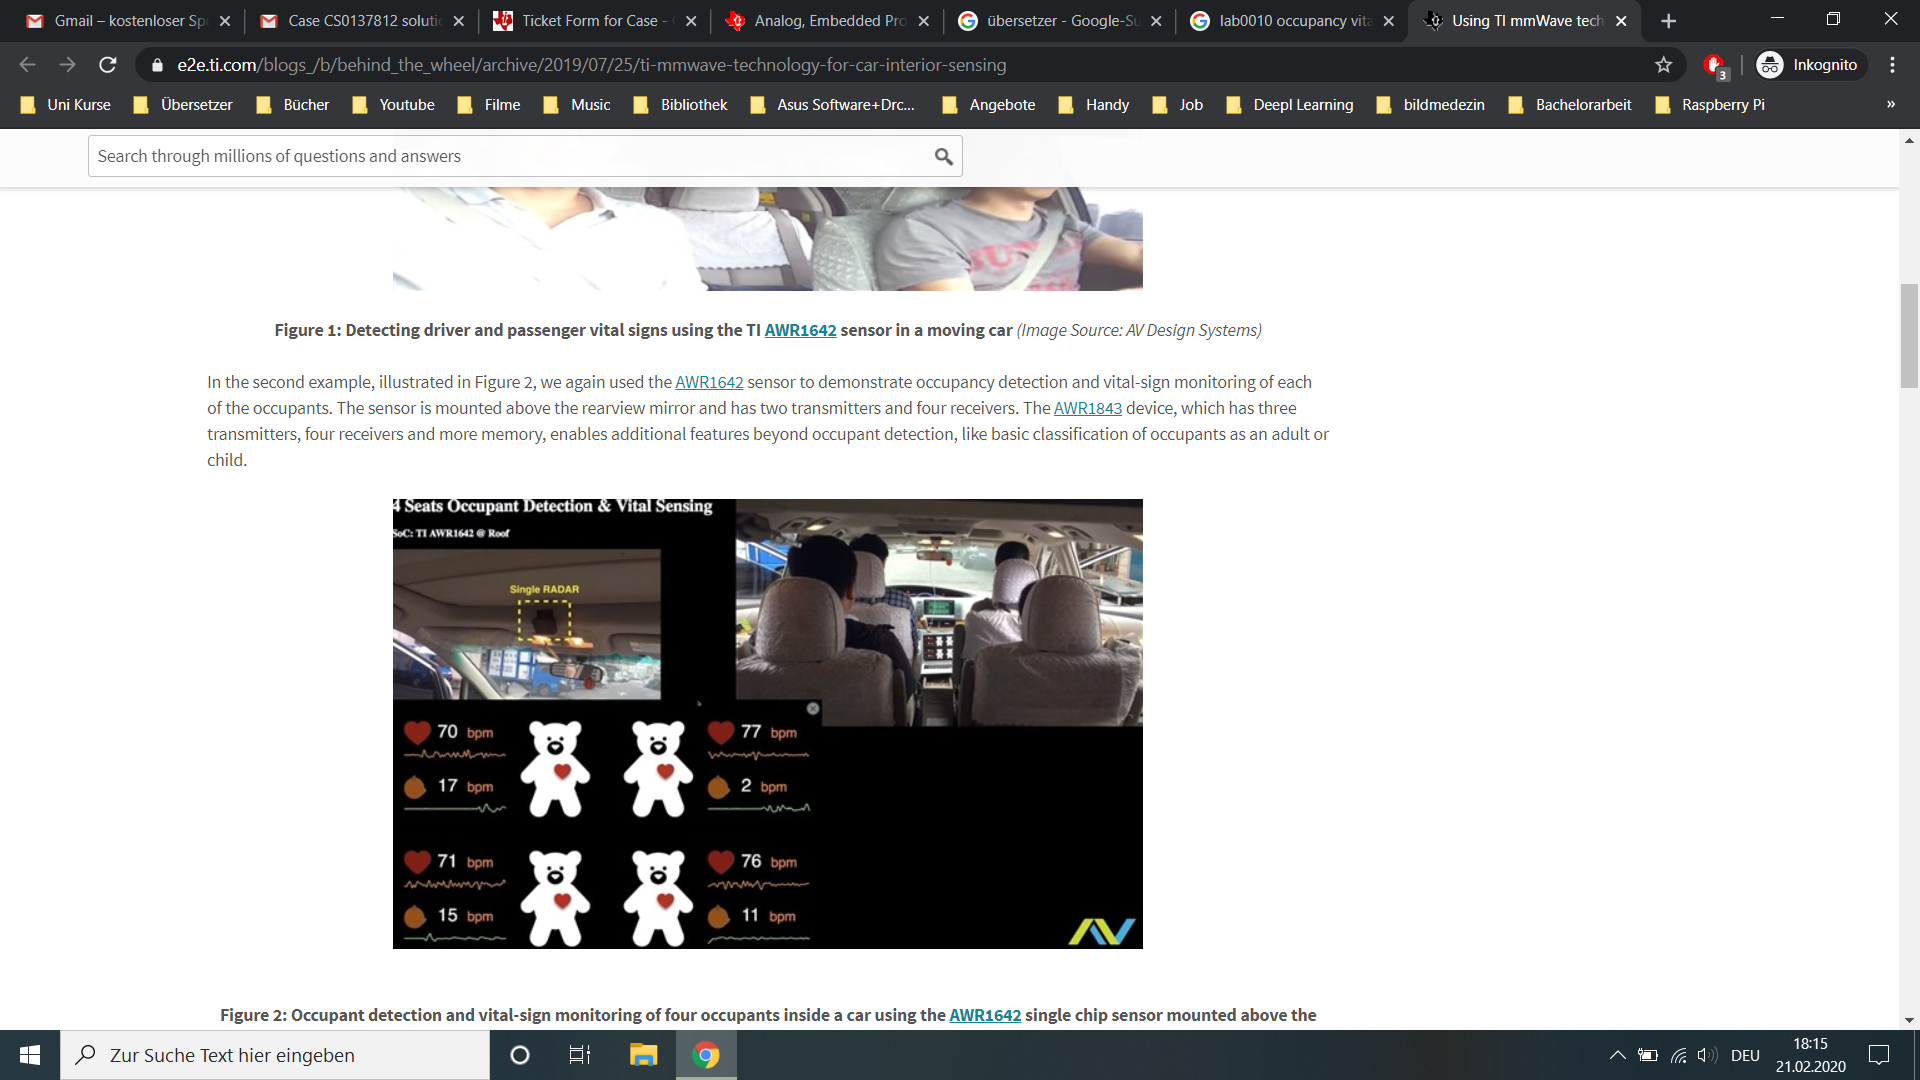Open Task View in the taskbar
1920x1080 pixels.
point(580,1055)
